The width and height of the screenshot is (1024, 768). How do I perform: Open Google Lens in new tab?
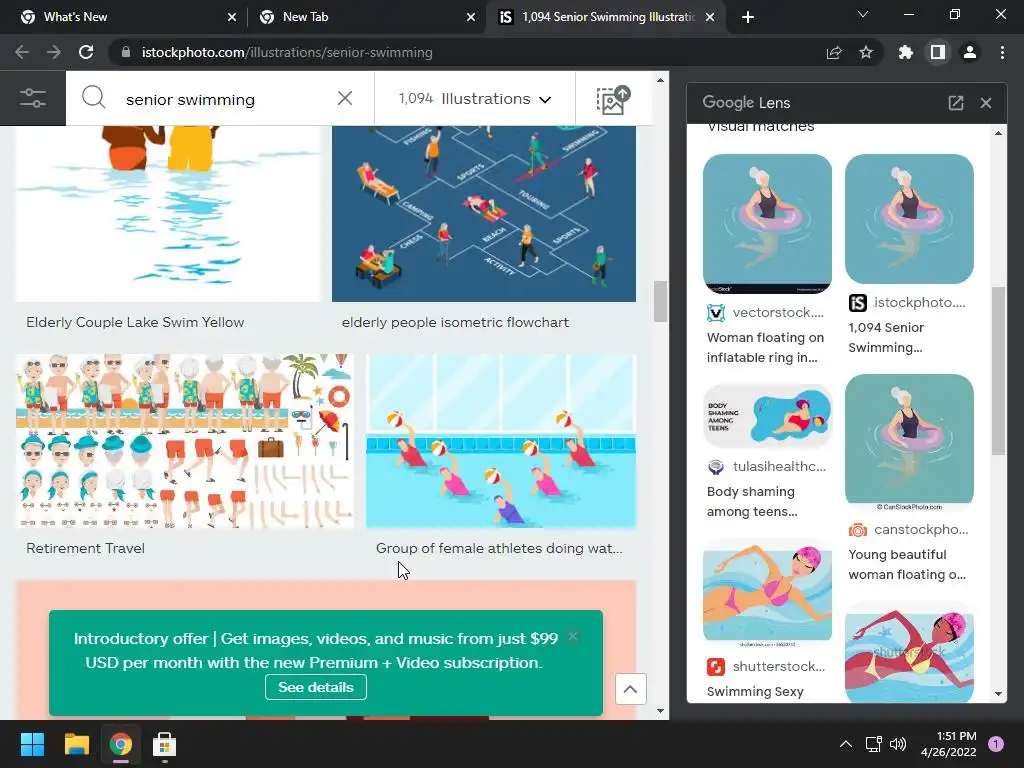(x=956, y=103)
